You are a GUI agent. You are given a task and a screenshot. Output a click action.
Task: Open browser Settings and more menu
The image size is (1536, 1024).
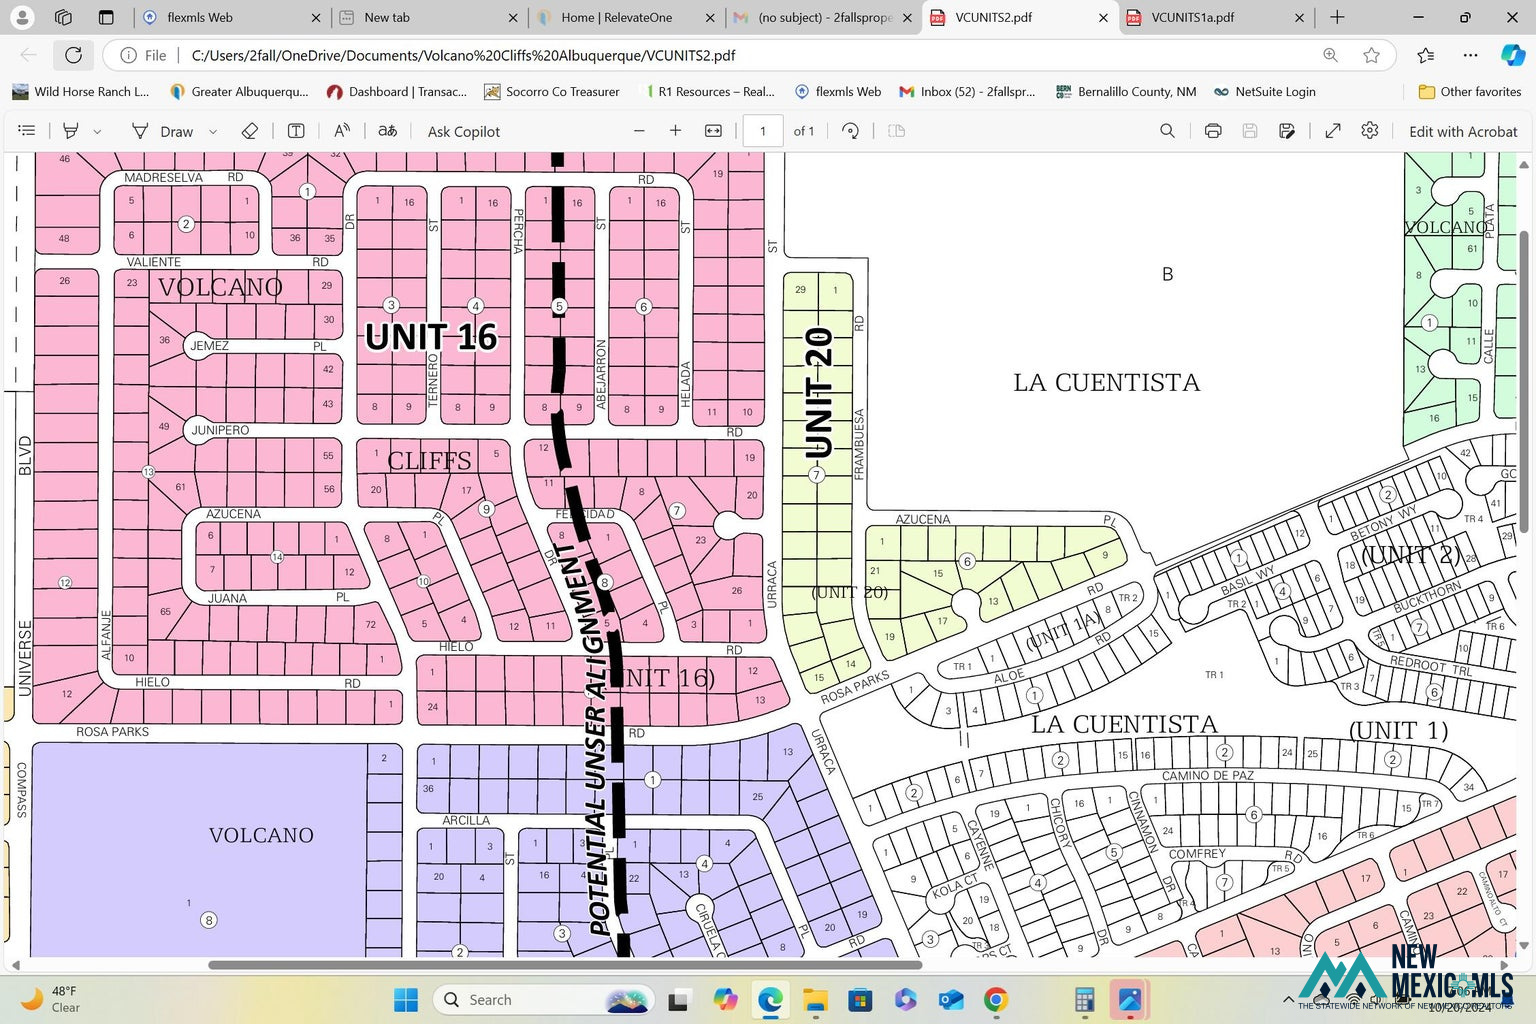pyautogui.click(x=1470, y=55)
